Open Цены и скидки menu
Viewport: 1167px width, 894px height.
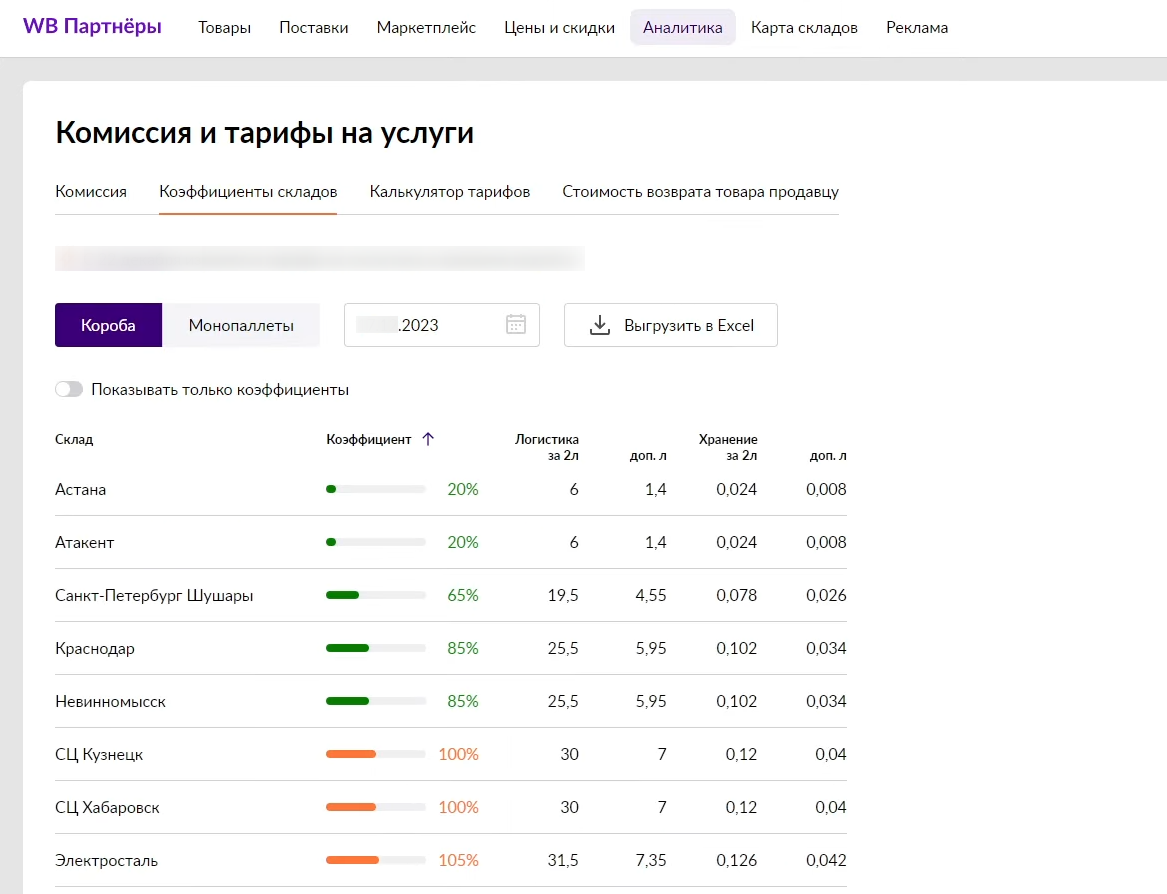(559, 28)
